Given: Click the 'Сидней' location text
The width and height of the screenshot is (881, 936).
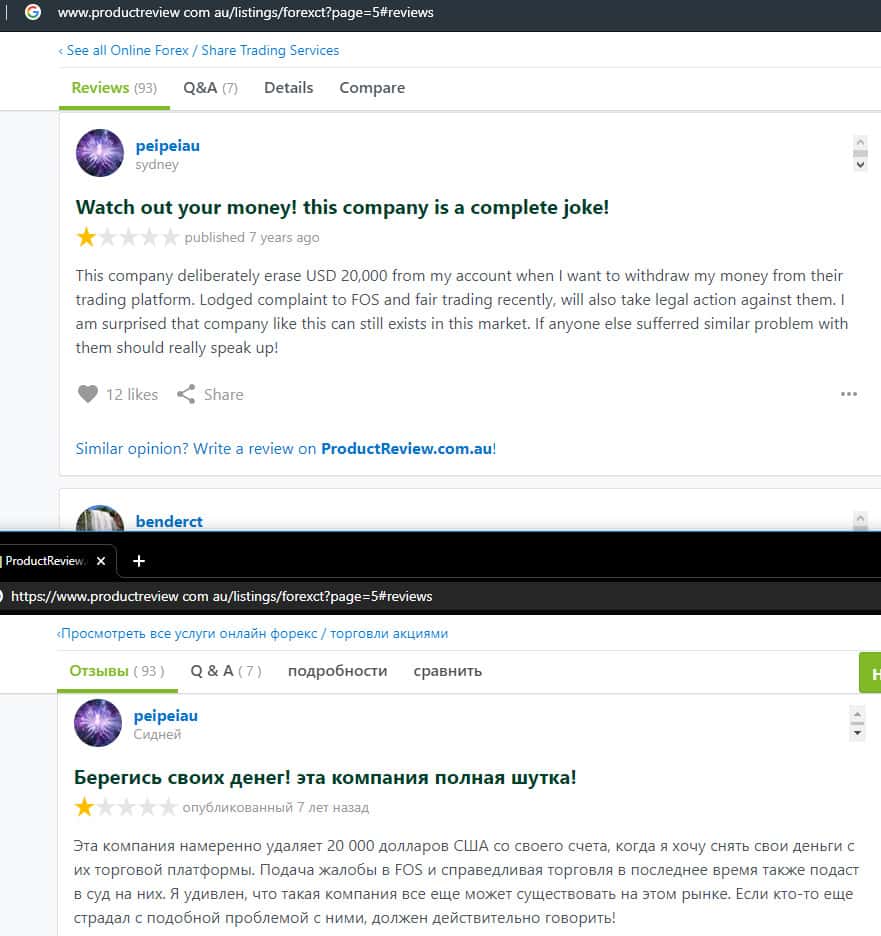Looking at the screenshot, I should [157, 735].
